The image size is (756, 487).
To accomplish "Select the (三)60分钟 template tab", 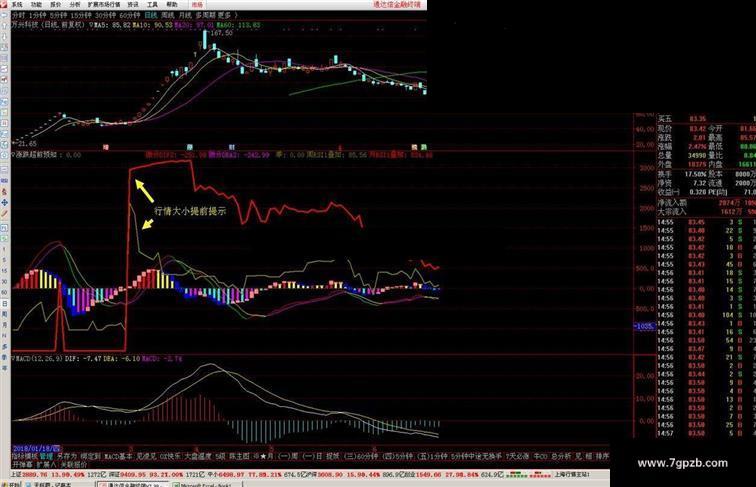I will click(x=361, y=456).
